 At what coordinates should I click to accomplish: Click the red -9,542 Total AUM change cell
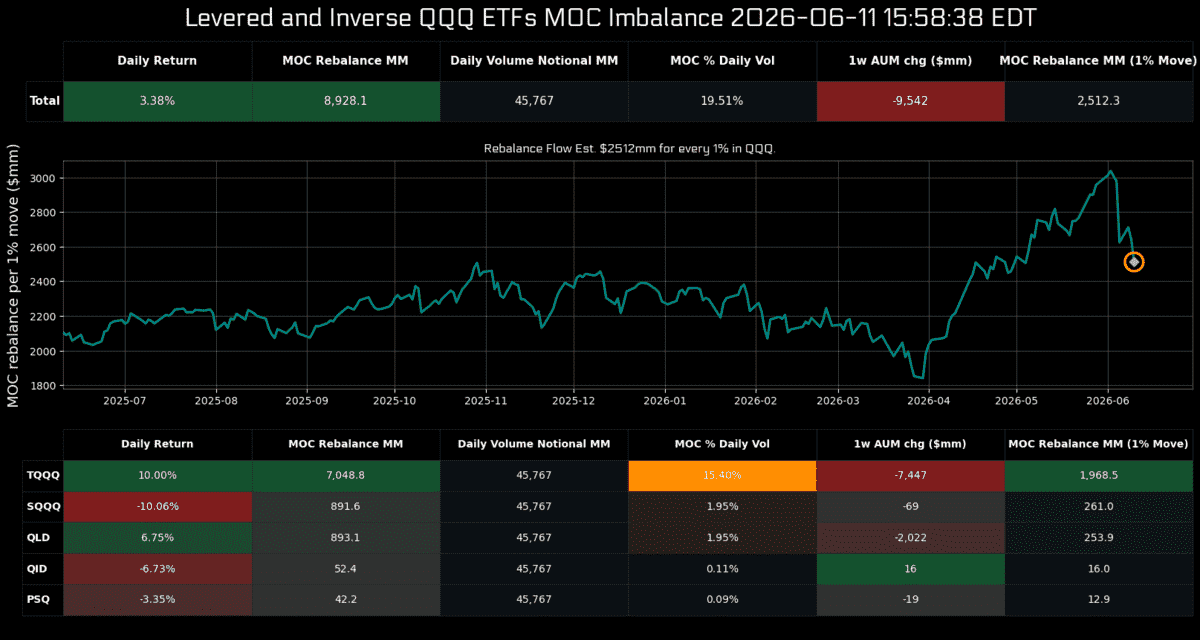pyautogui.click(x=911, y=101)
